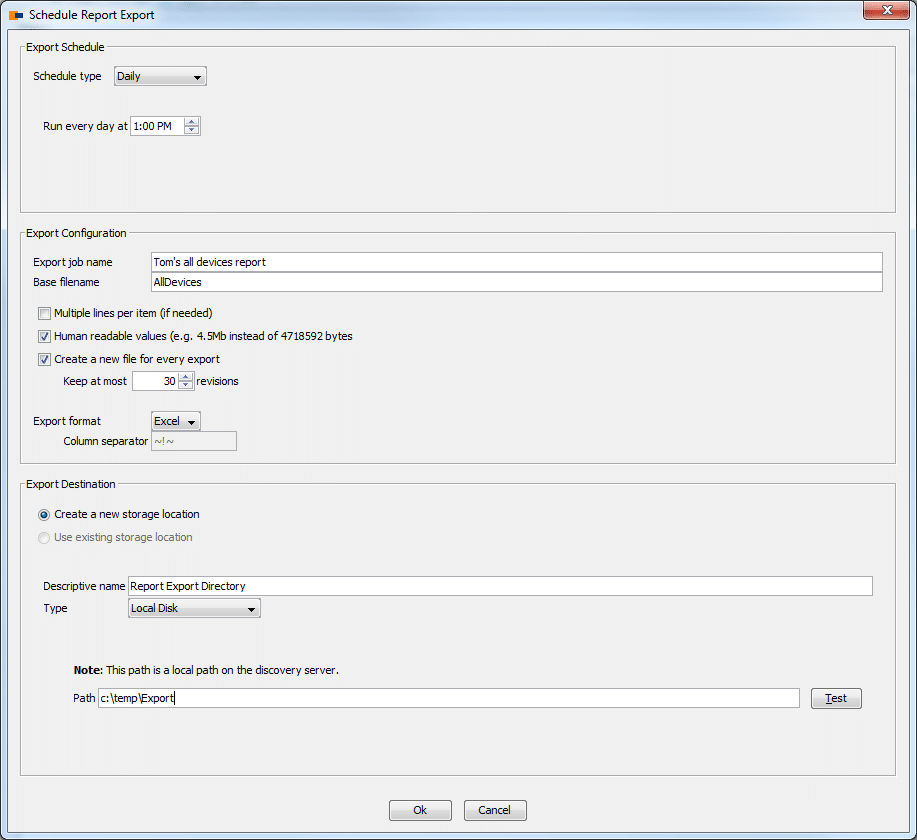Viewport: 917px width, 840px height.
Task: Close the Schedule Report Export dialog
Action: coord(884,11)
